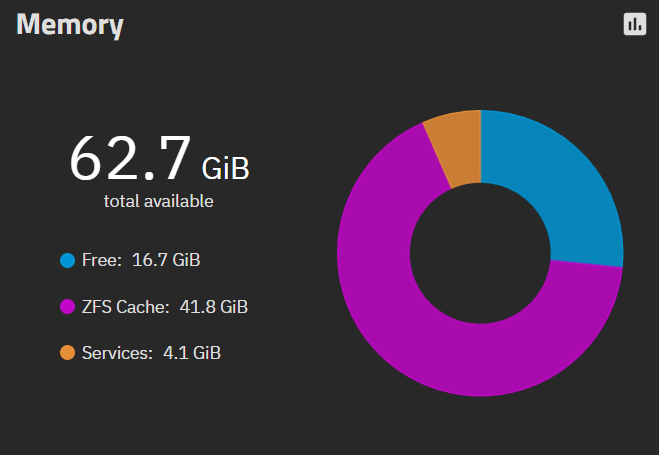Click the 4.1 GiB services value
This screenshot has height=455, width=659.
tap(192, 353)
